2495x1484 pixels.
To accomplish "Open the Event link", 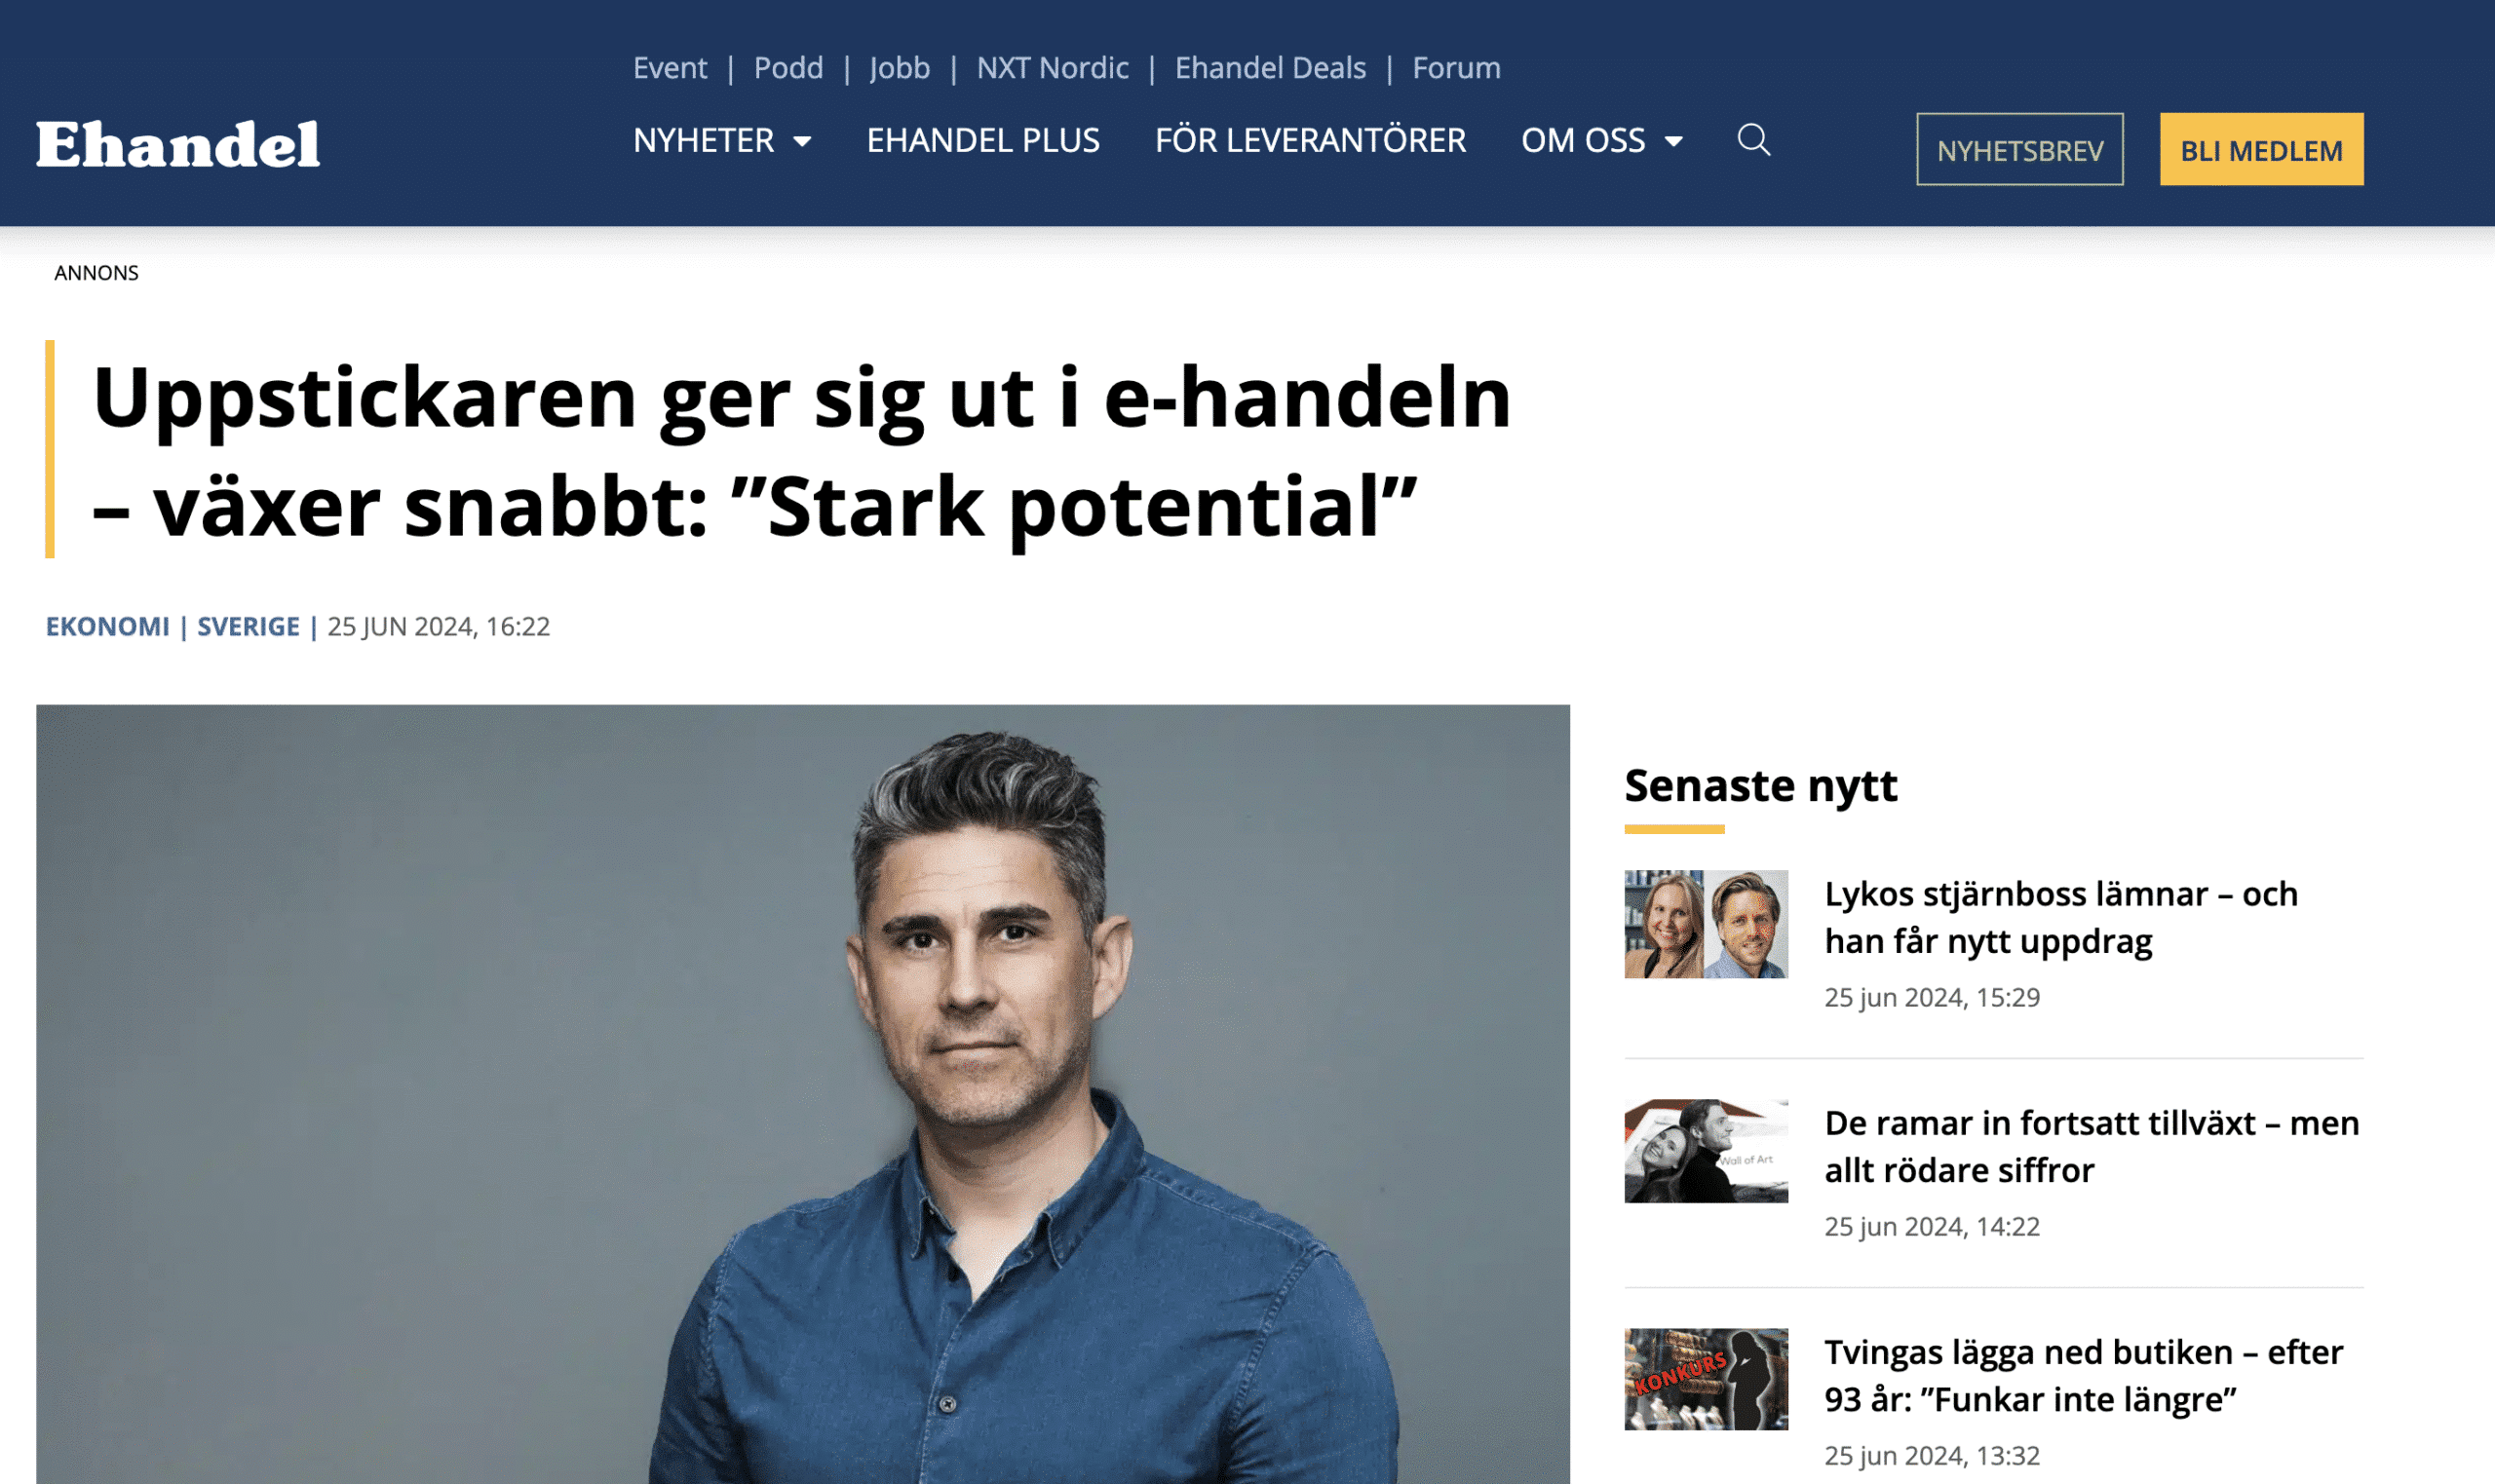I will click(x=670, y=68).
